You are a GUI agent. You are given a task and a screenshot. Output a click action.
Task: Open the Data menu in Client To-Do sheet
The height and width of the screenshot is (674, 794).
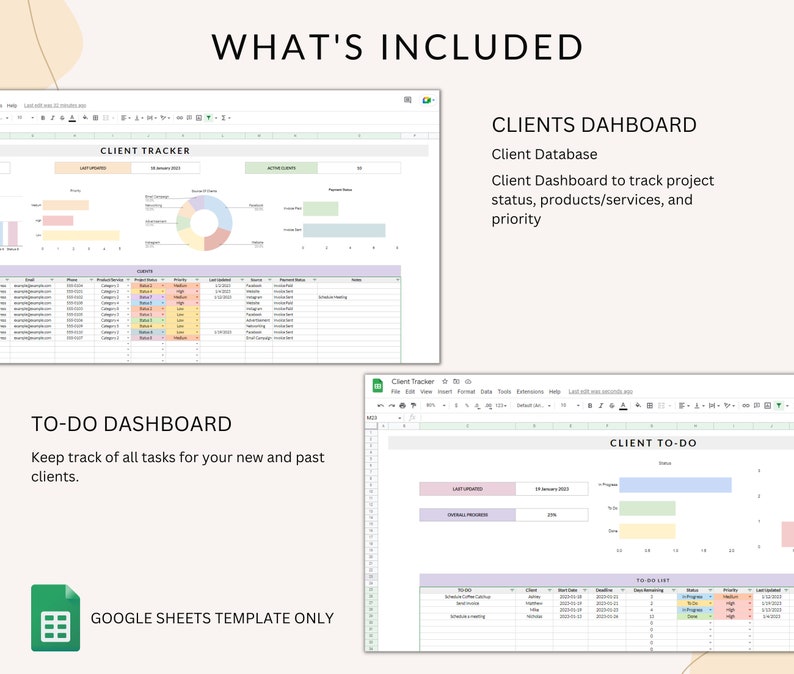click(x=486, y=392)
